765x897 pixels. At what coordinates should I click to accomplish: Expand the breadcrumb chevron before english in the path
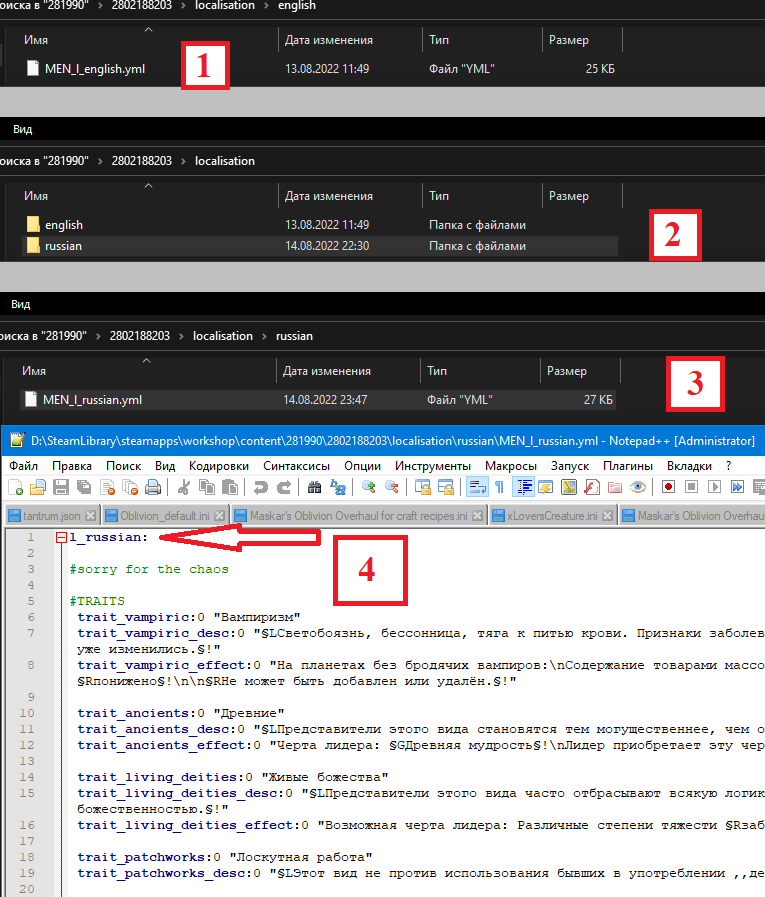coord(266,6)
